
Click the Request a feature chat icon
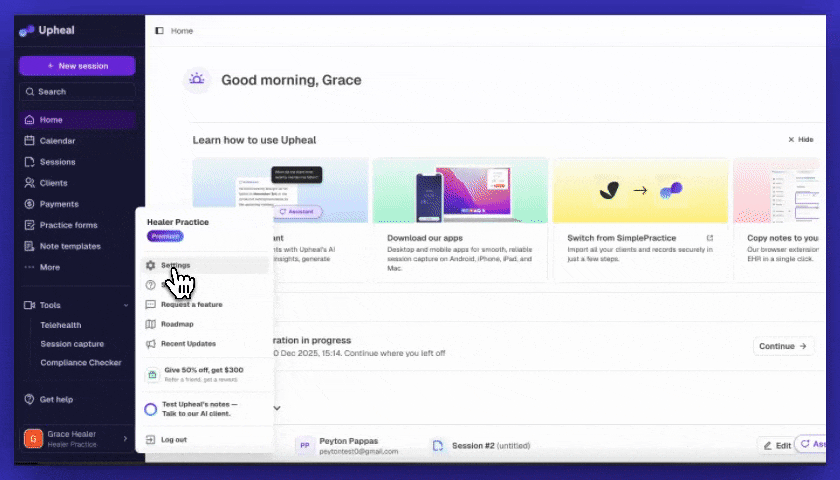(x=151, y=304)
